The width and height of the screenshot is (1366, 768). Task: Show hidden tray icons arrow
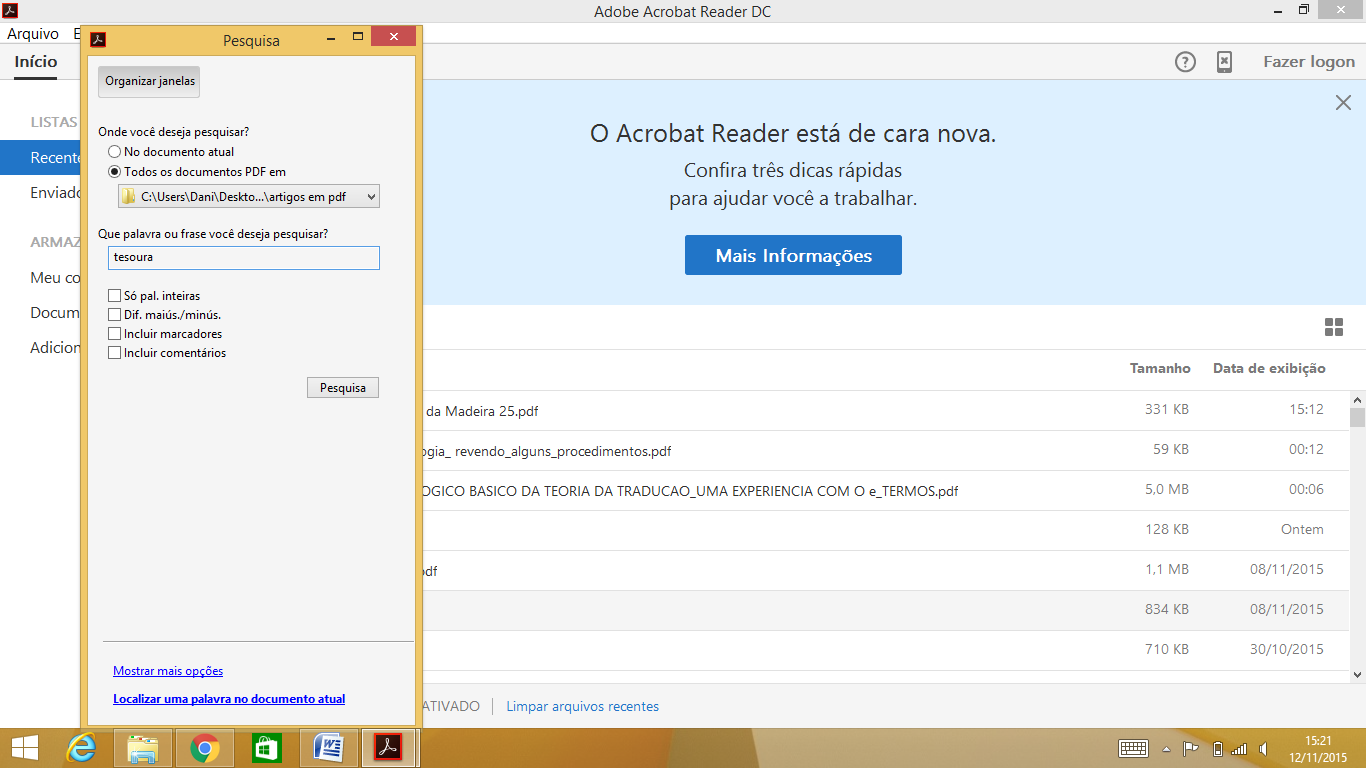(1166, 748)
